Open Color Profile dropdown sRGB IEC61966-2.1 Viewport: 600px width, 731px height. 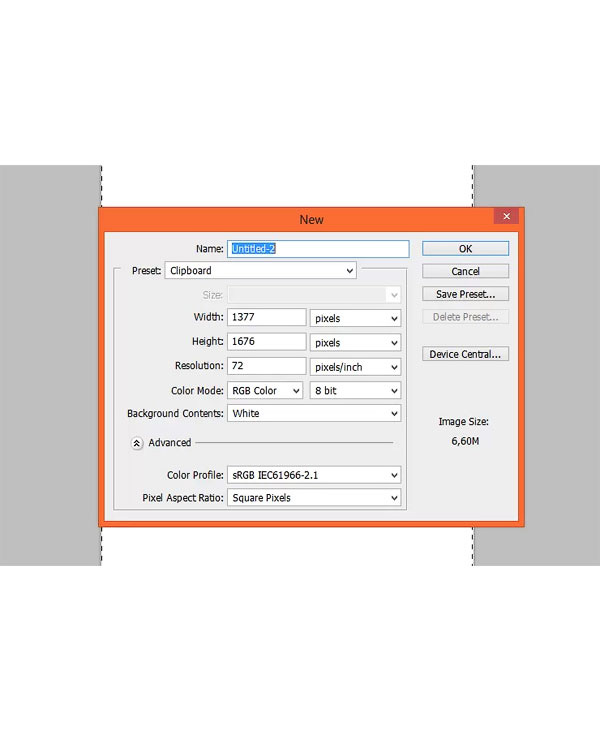[314, 475]
